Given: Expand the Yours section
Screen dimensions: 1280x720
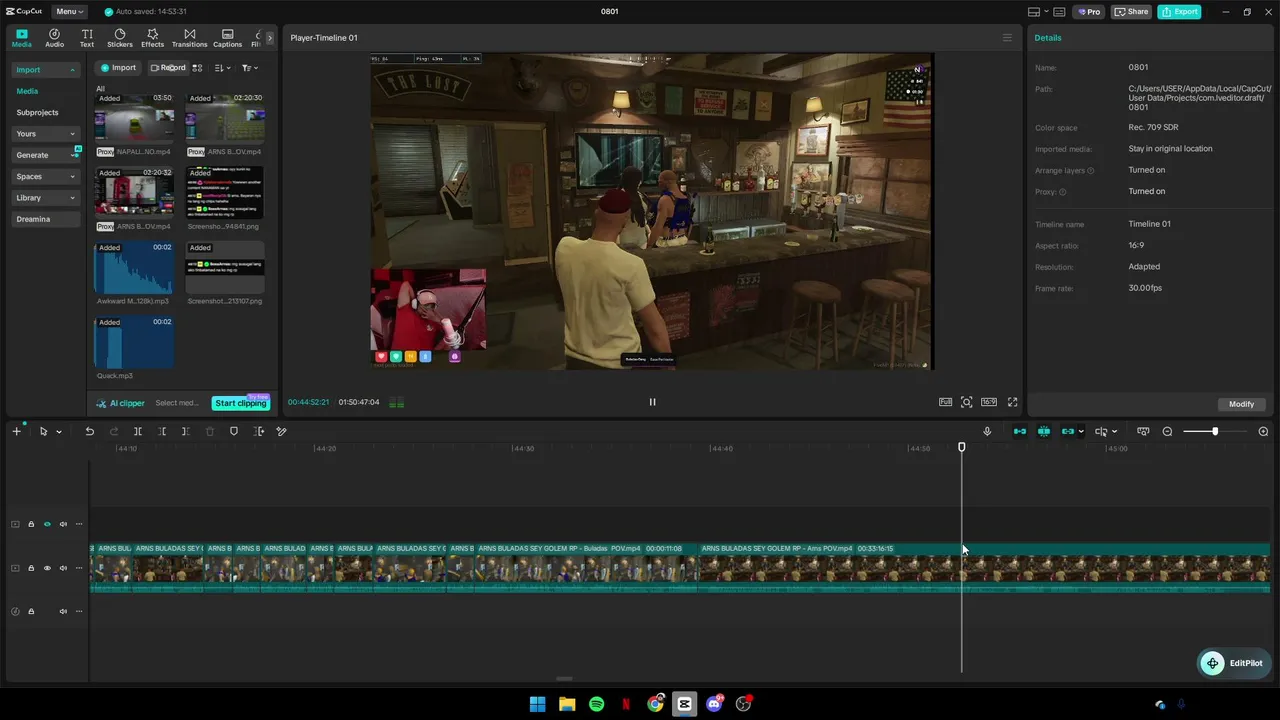Looking at the screenshot, I should point(46,134).
